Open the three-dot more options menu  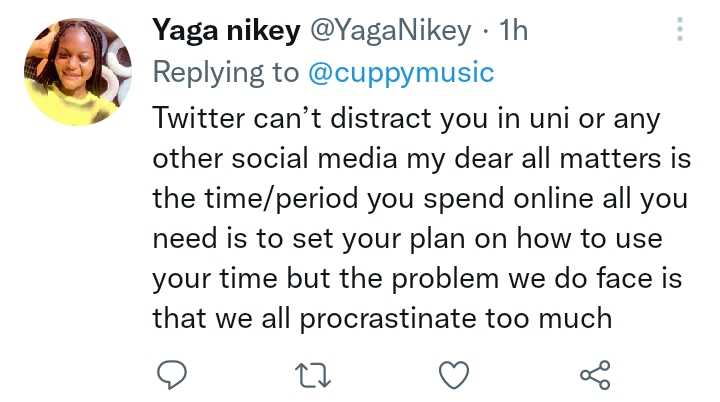680,29
